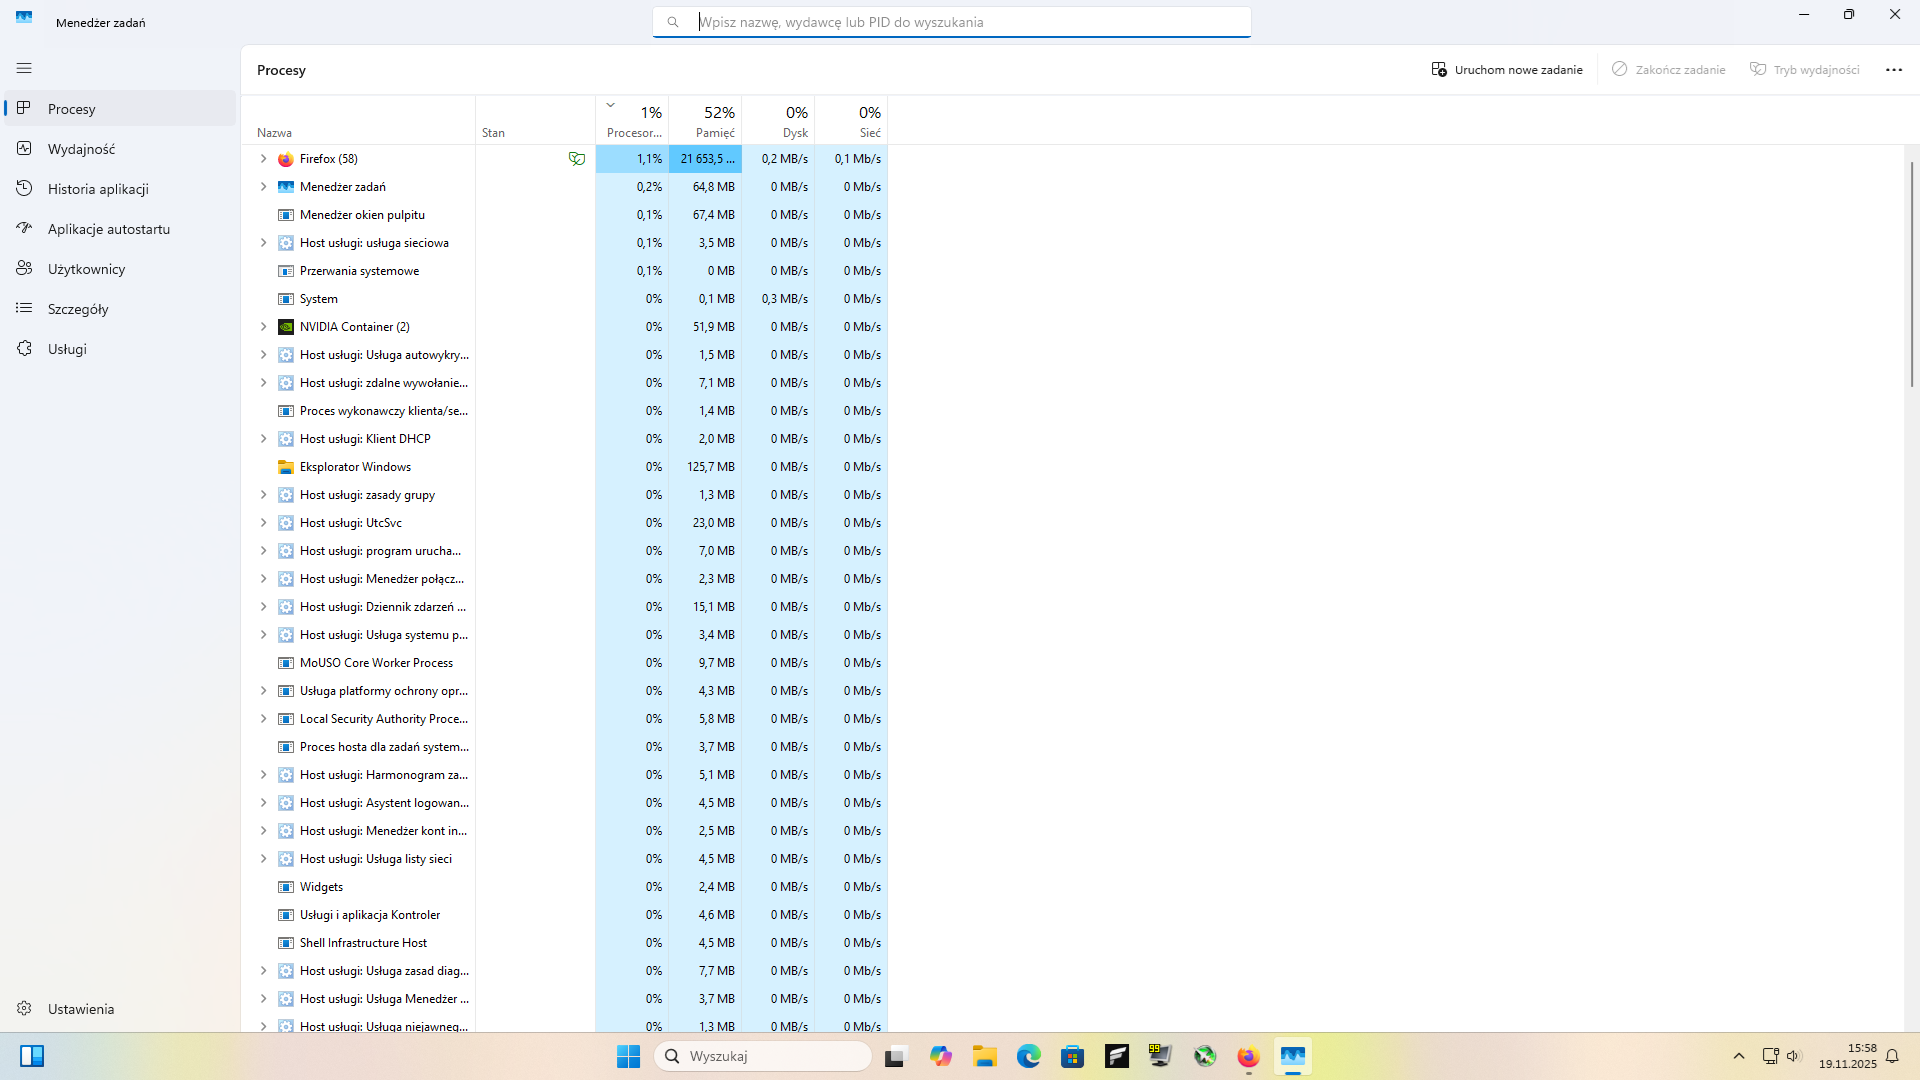Image resolution: width=1920 pixels, height=1080 pixels.
Task: Click the three-dots more options icon
Action: click(1893, 70)
